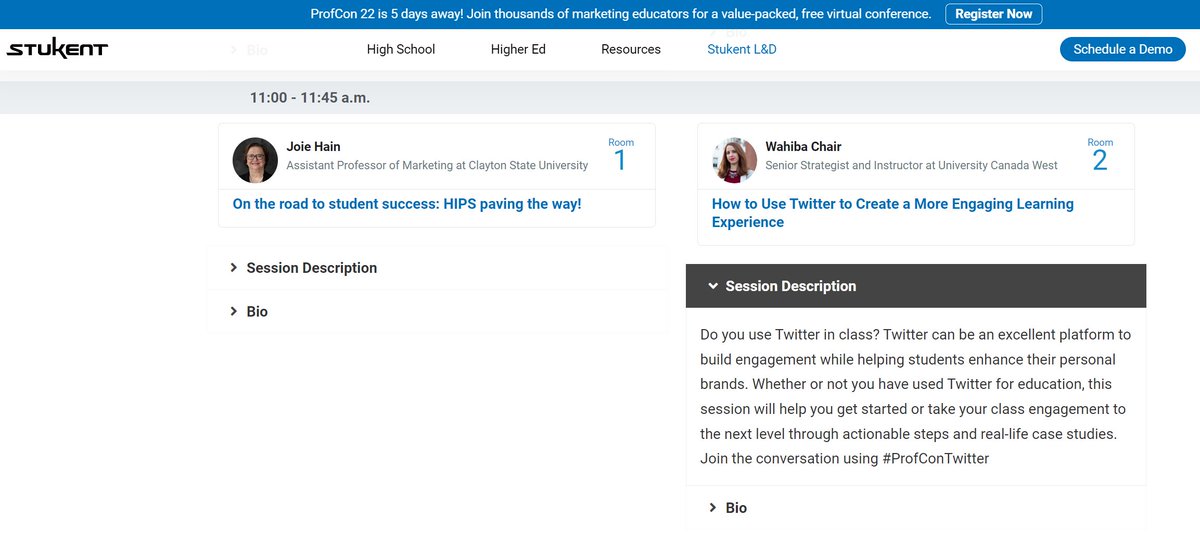This screenshot has height=541, width=1200.
Task: Click the down chevron in the dark Session Description header
Action: (713, 286)
